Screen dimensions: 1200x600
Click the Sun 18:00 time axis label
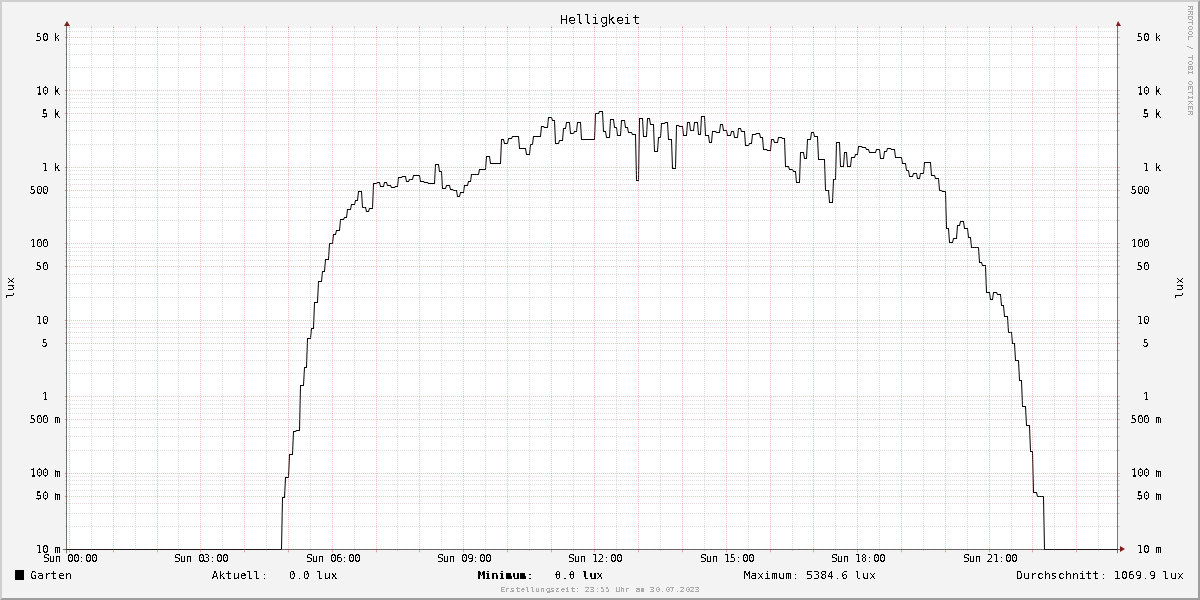pos(859,558)
